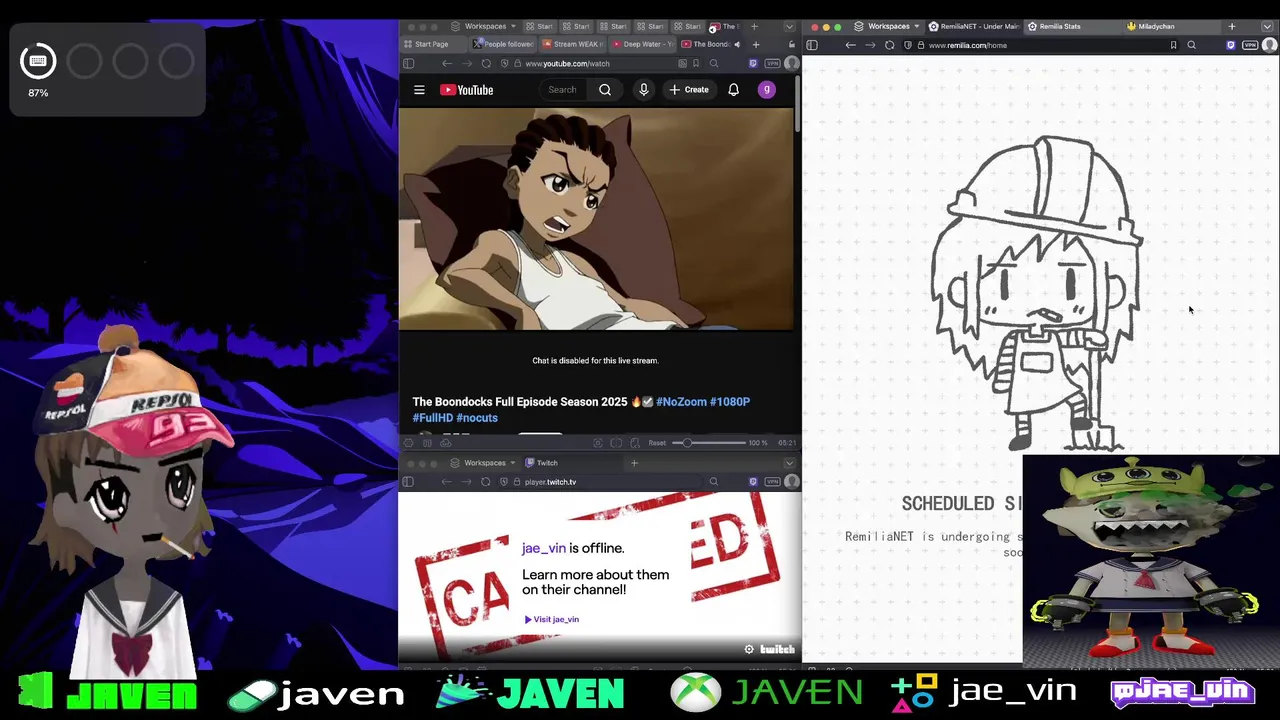Open Workspaces dropdown in YouTube window

pyautogui.click(x=484, y=27)
